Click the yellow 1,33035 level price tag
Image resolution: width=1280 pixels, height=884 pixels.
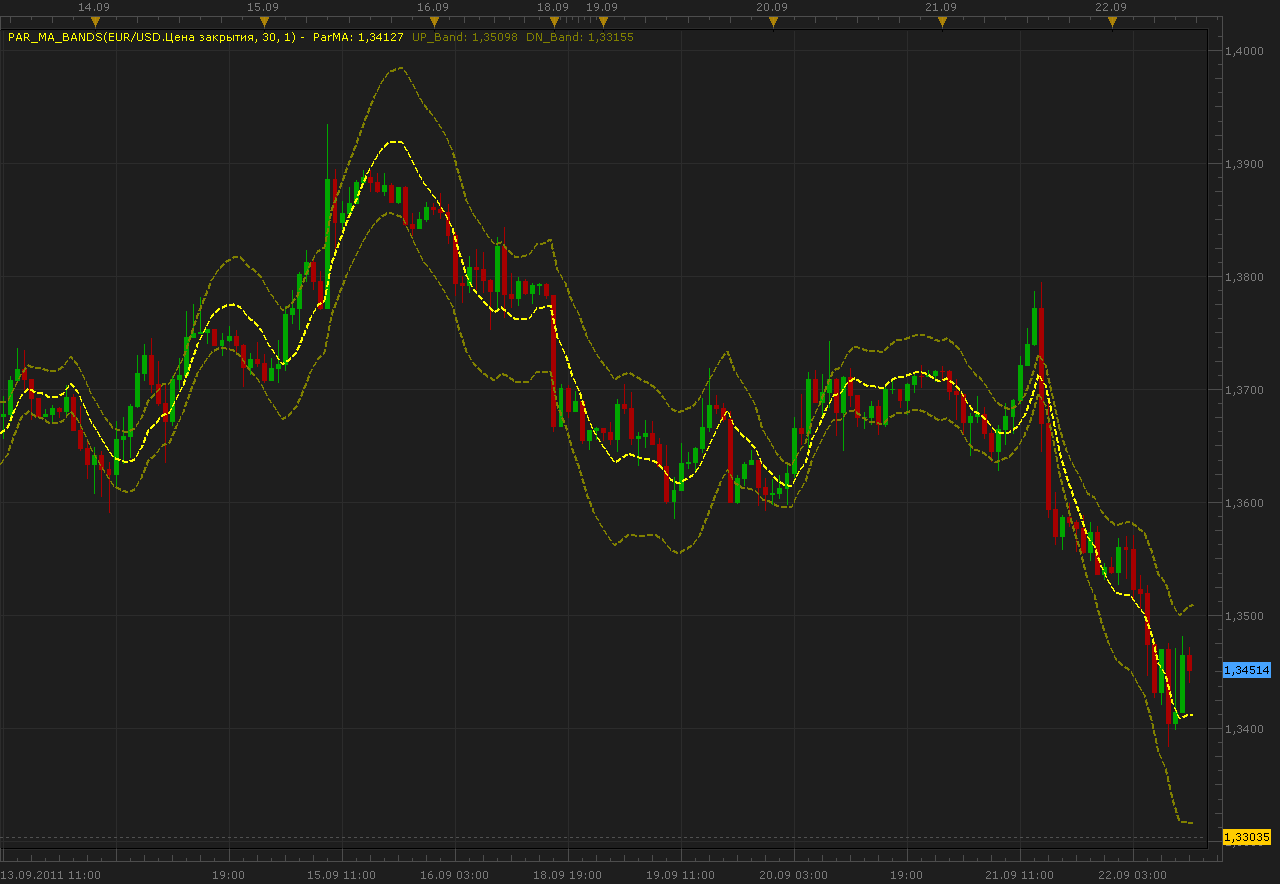click(x=1247, y=837)
